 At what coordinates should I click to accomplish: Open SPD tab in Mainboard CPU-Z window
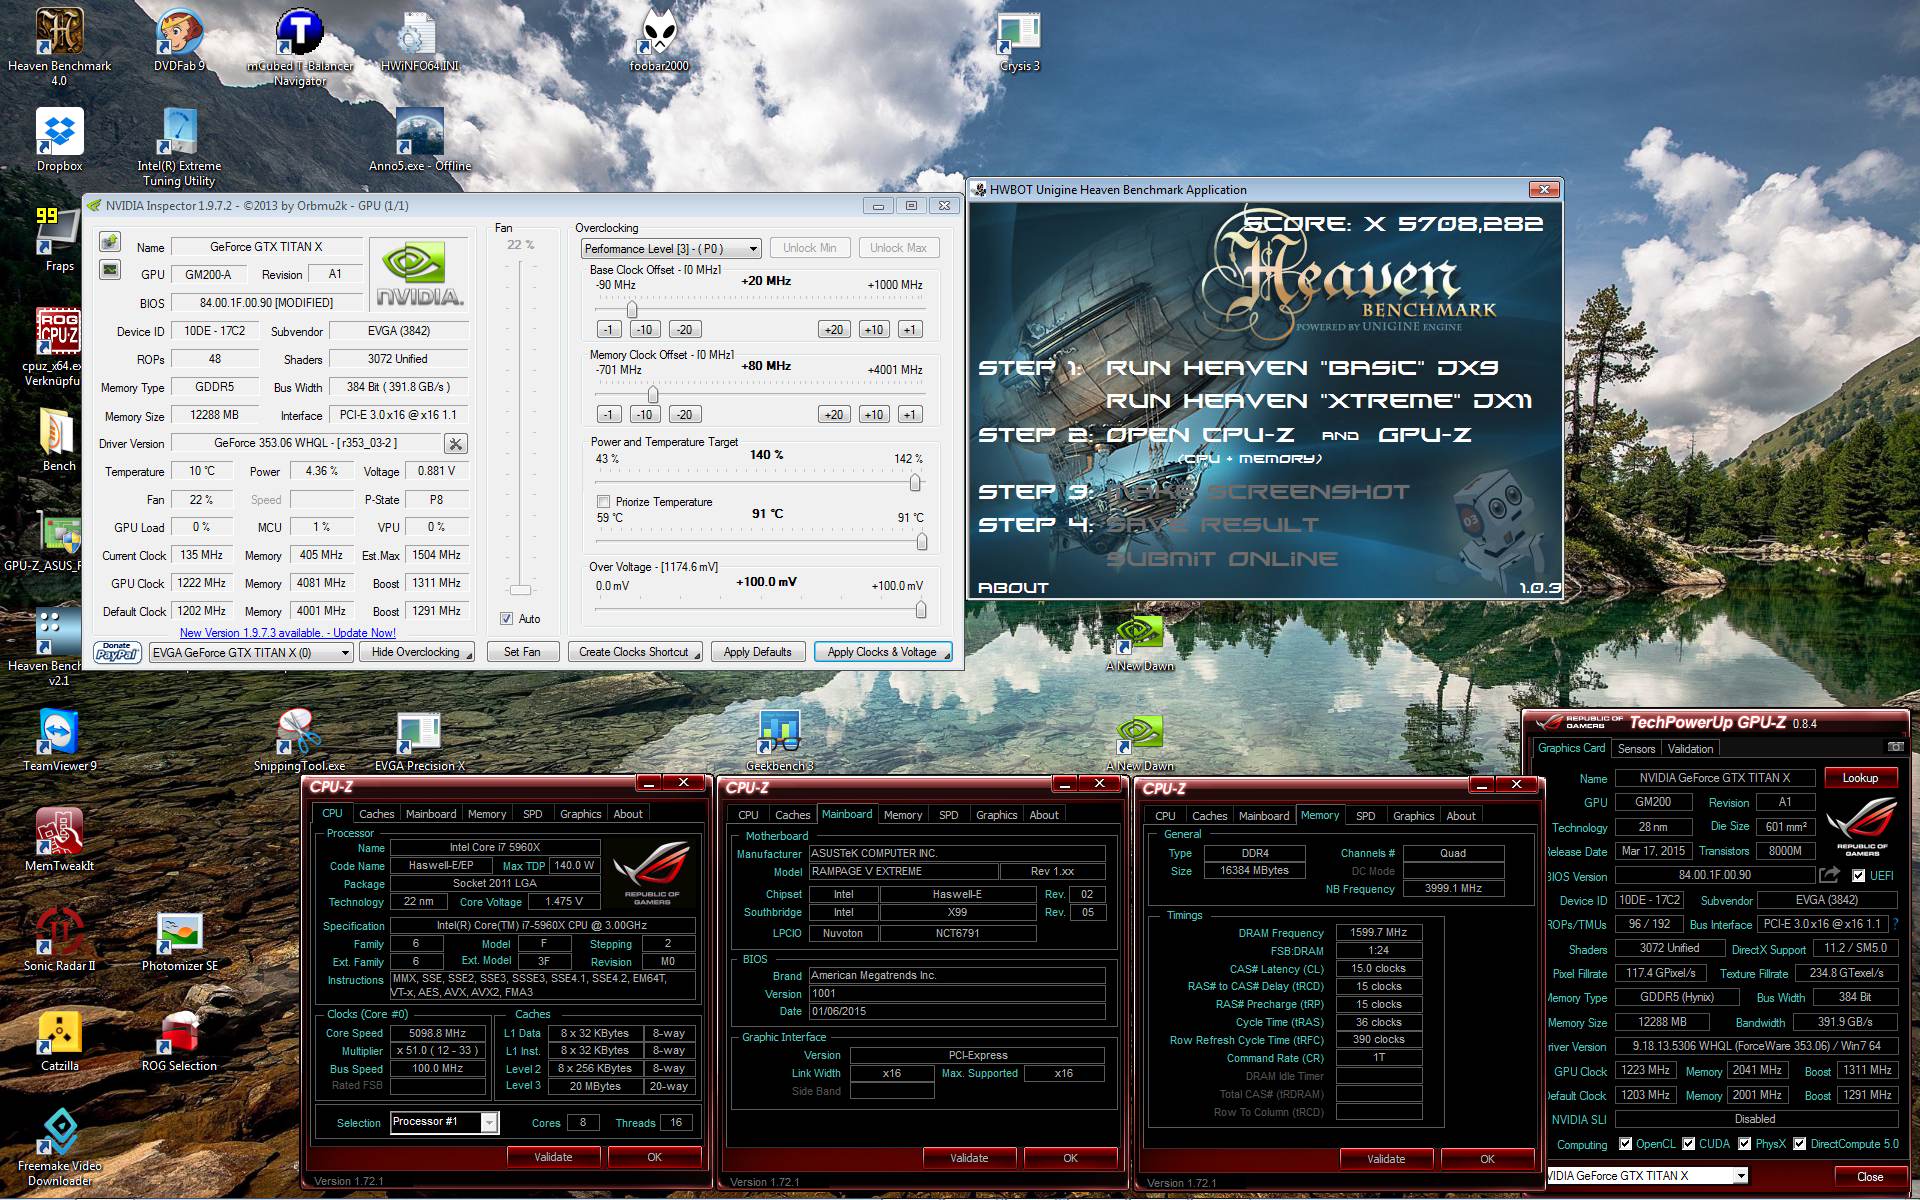pos(948,815)
